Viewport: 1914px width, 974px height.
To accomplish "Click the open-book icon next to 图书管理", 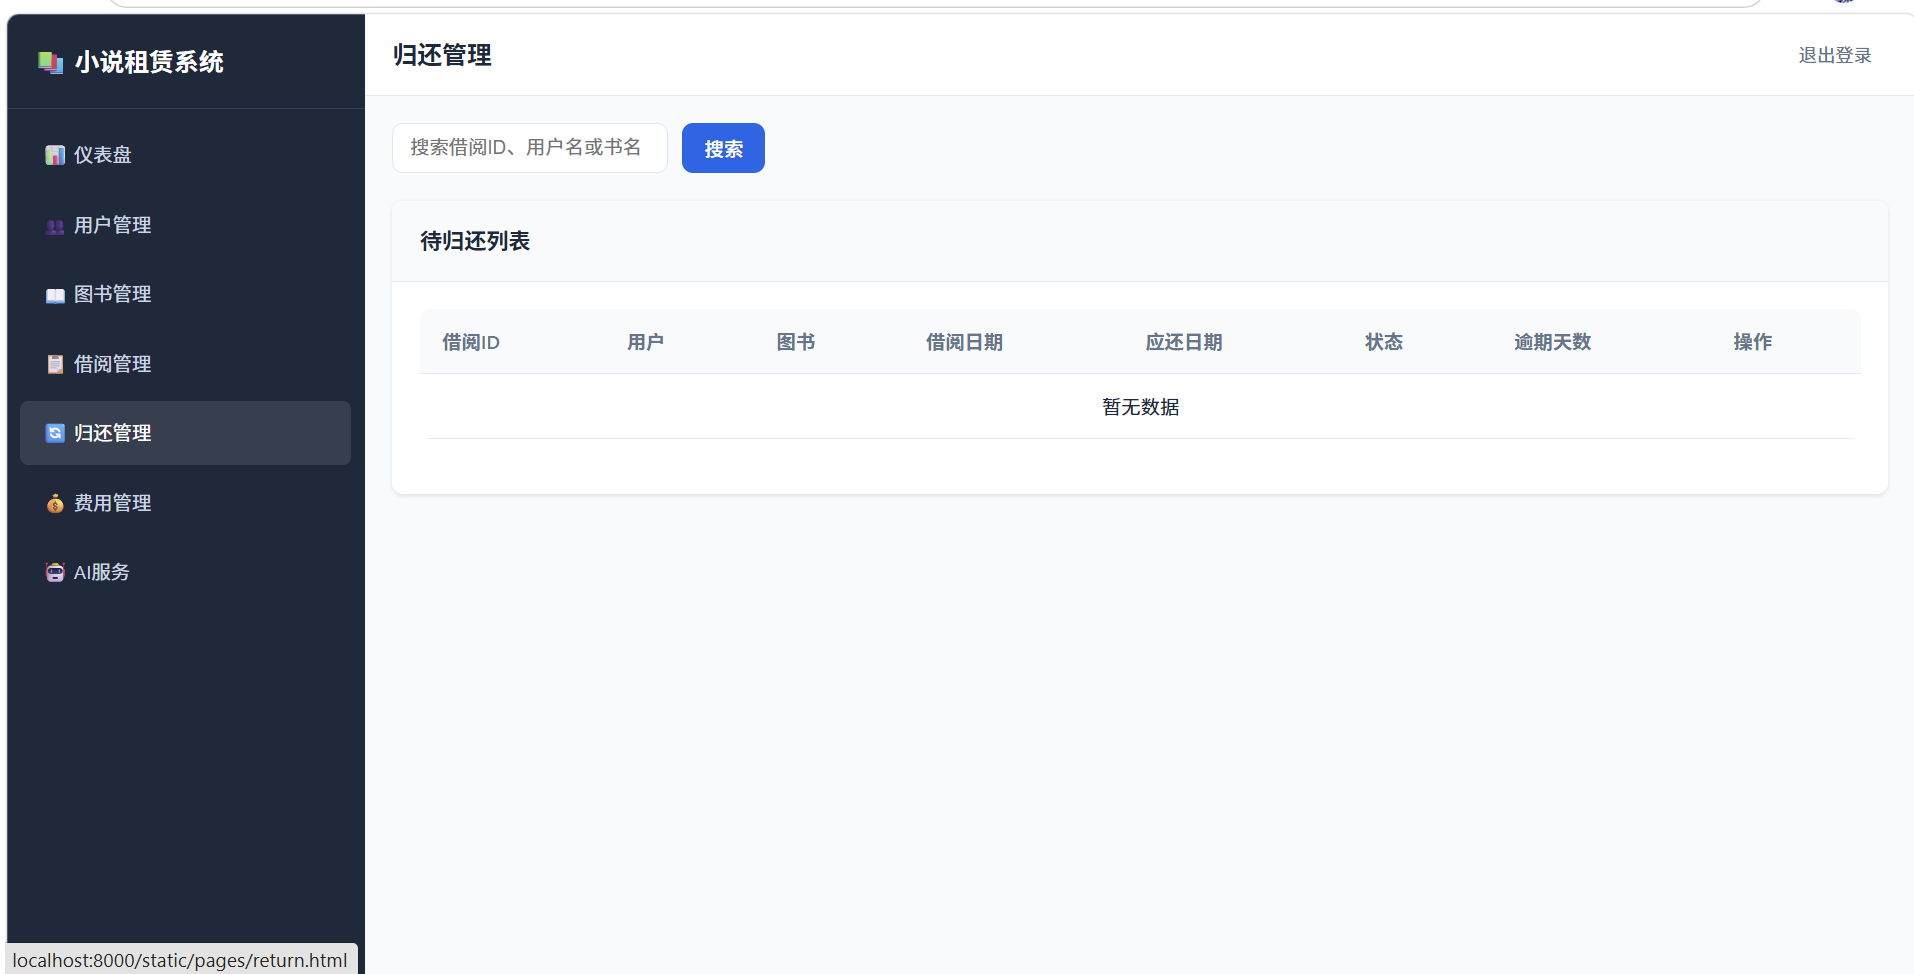I will coord(55,295).
